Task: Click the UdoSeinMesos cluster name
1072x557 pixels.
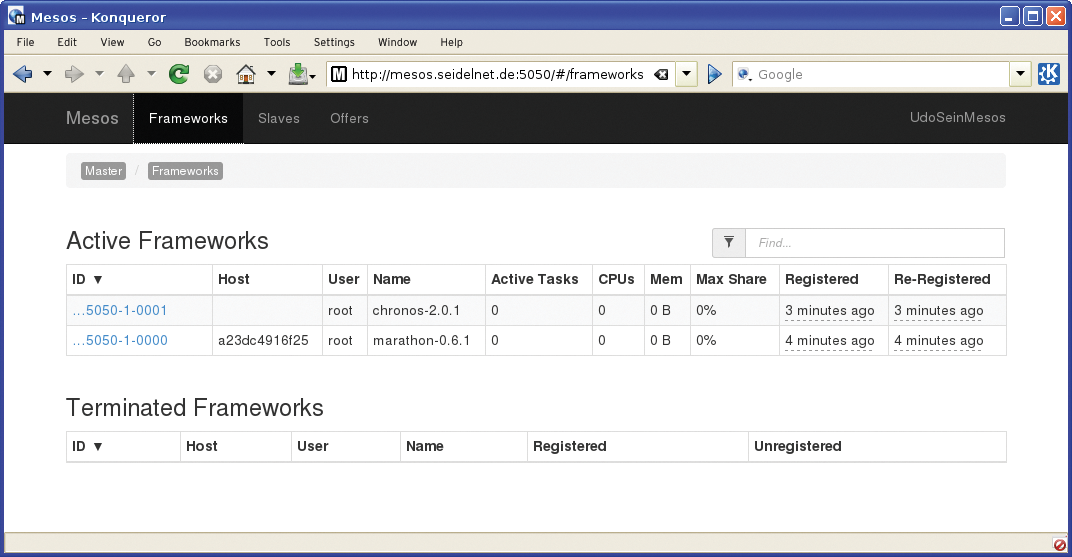Action: [957, 118]
